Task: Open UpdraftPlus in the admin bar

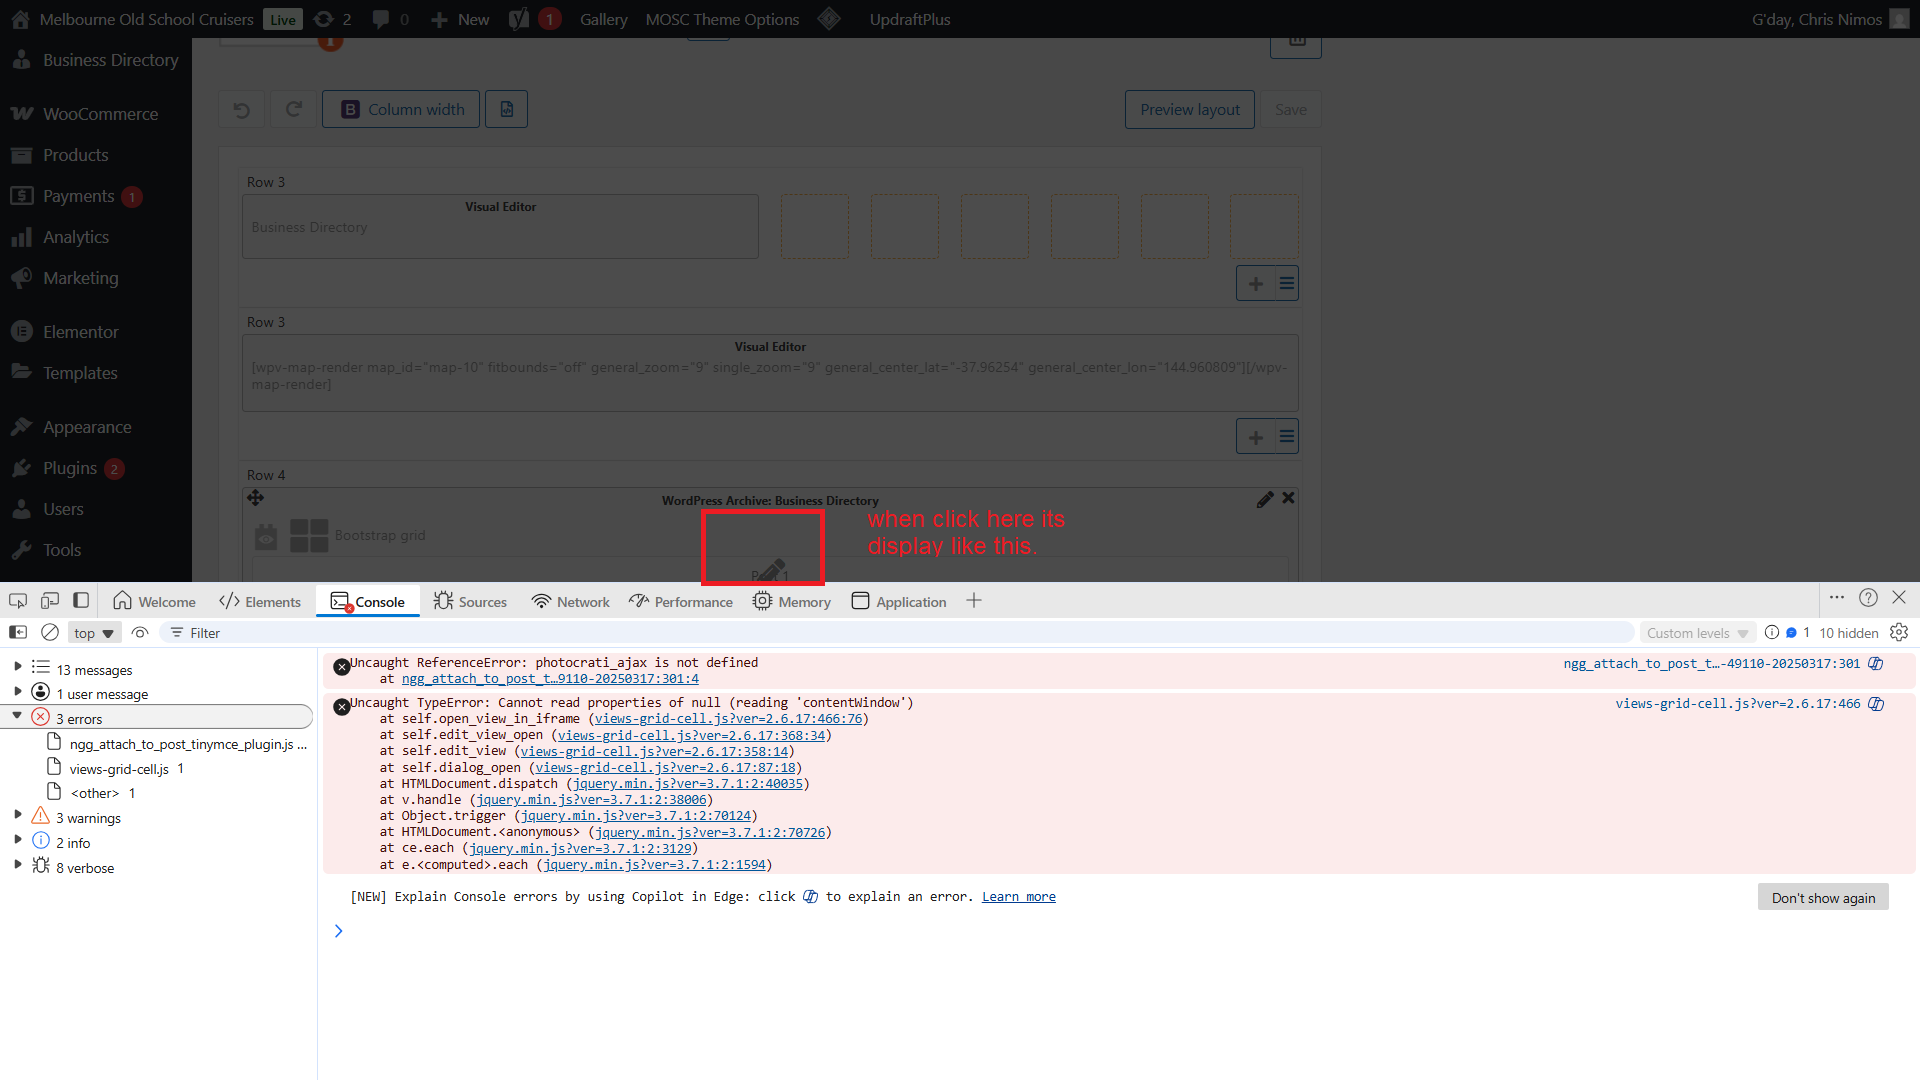Action: [910, 19]
